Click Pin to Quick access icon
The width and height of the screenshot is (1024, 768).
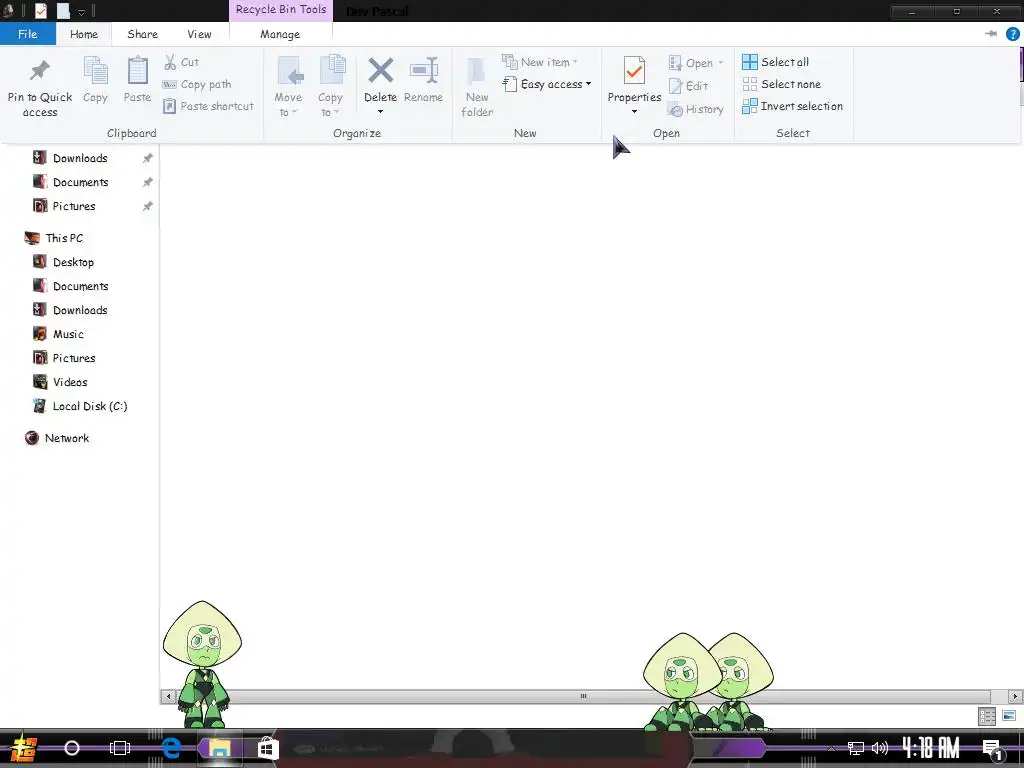[x=40, y=71]
